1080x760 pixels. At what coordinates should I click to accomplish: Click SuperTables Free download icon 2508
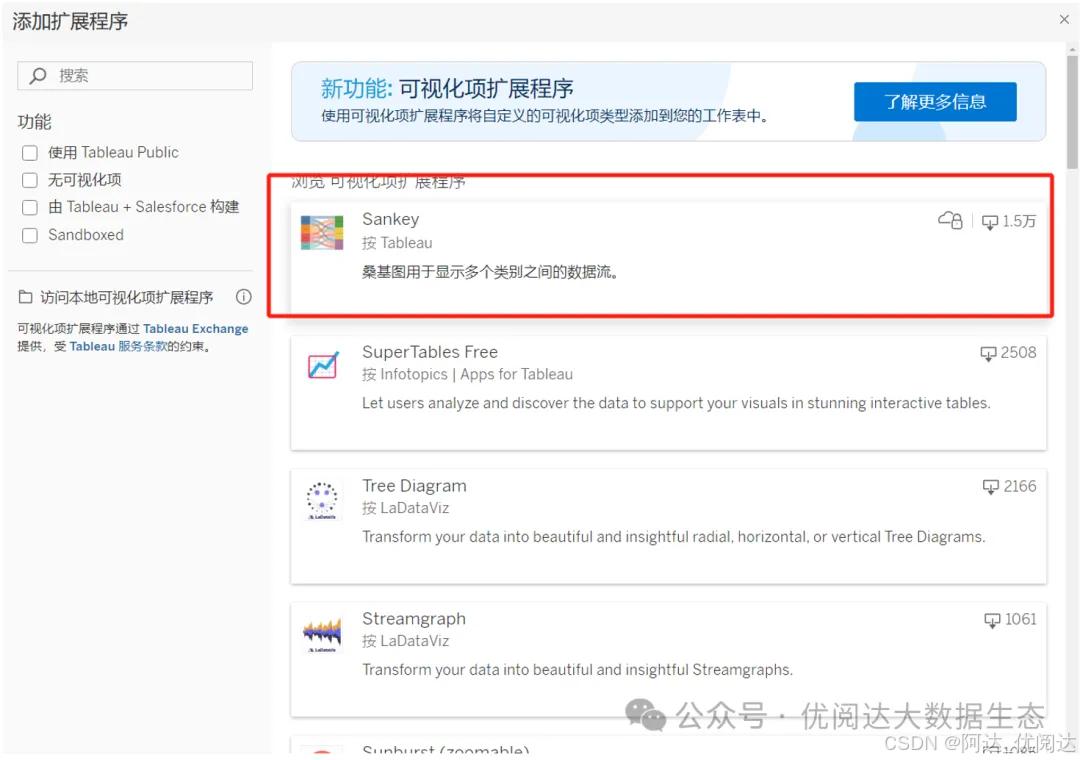coord(988,353)
